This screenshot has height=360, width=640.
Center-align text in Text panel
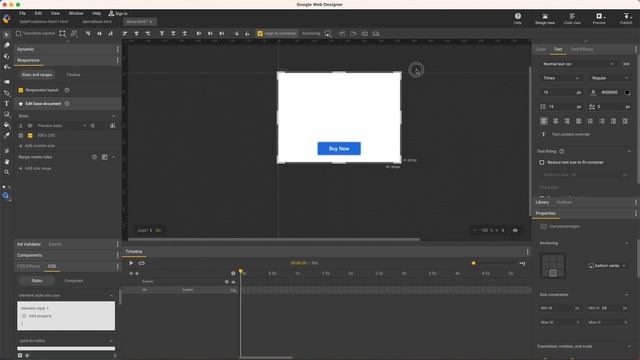click(x=556, y=121)
